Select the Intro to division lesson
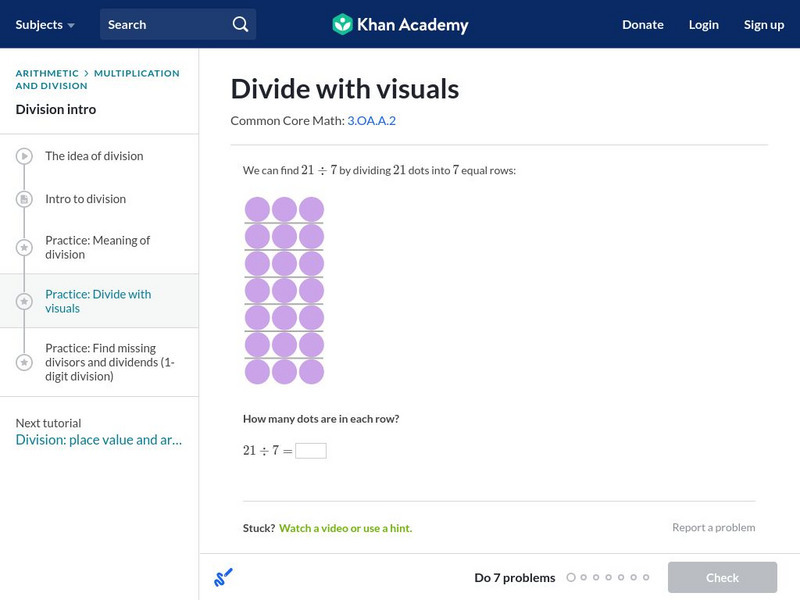Screen dimensions: 800x600 pos(83,199)
